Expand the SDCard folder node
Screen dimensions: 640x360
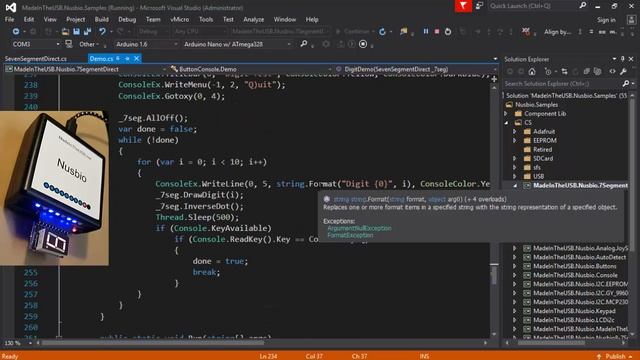pyautogui.click(x=515, y=158)
